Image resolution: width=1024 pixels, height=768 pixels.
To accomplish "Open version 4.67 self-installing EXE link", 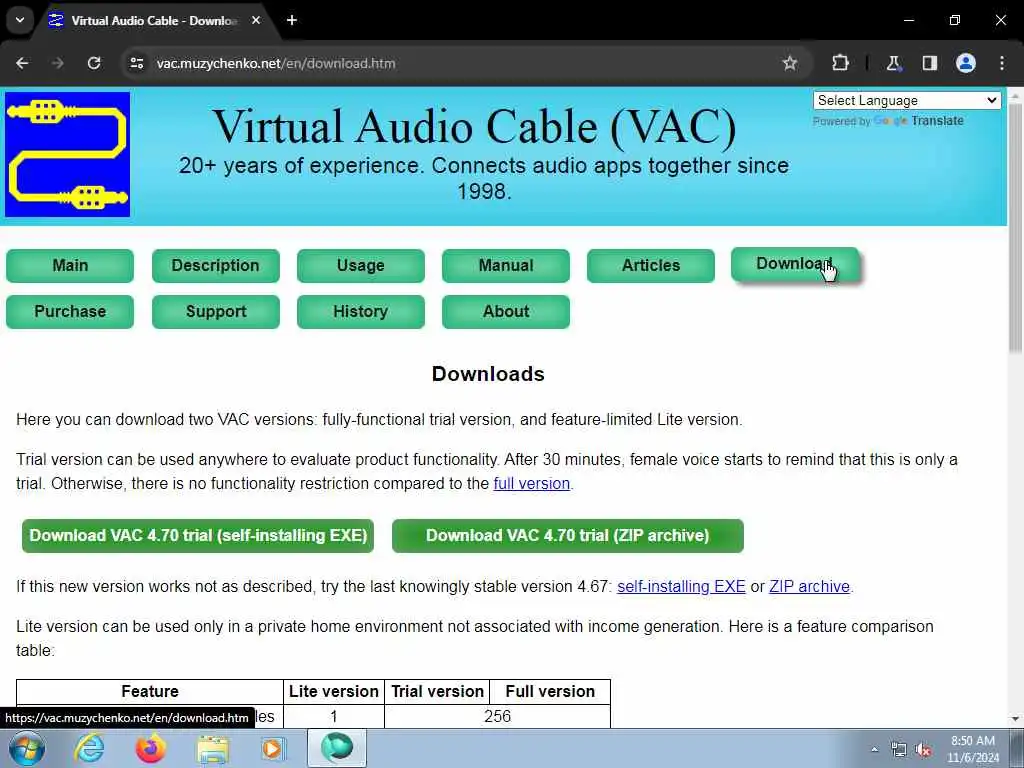I will pos(681,586).
